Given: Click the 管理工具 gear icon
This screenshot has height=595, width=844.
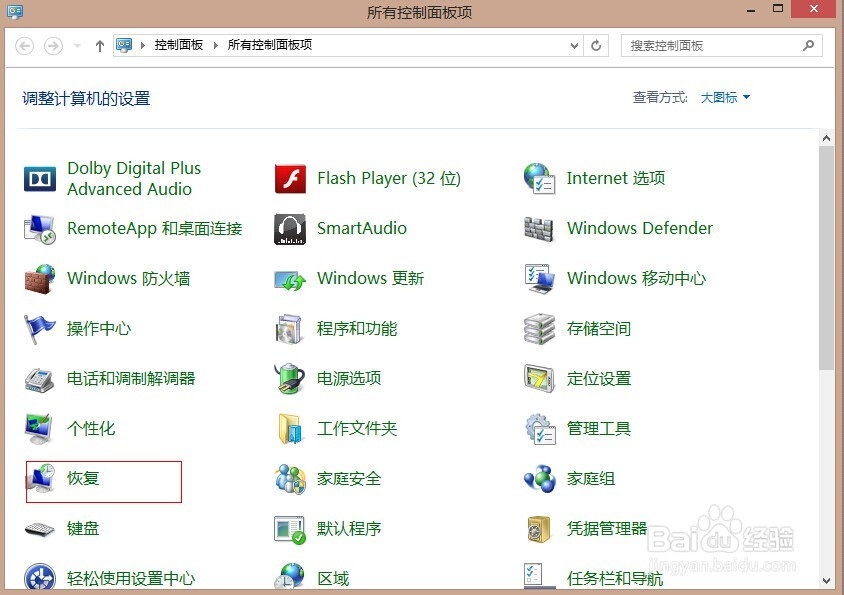Looking at the screenshot, I should [x=540, y=429].
